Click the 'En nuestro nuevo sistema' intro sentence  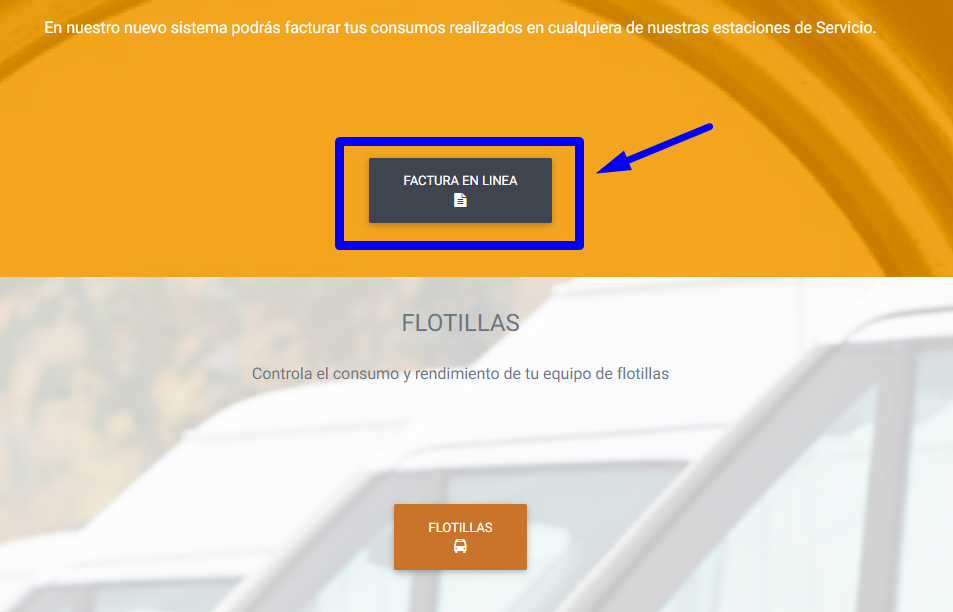(x=460, y=27)
